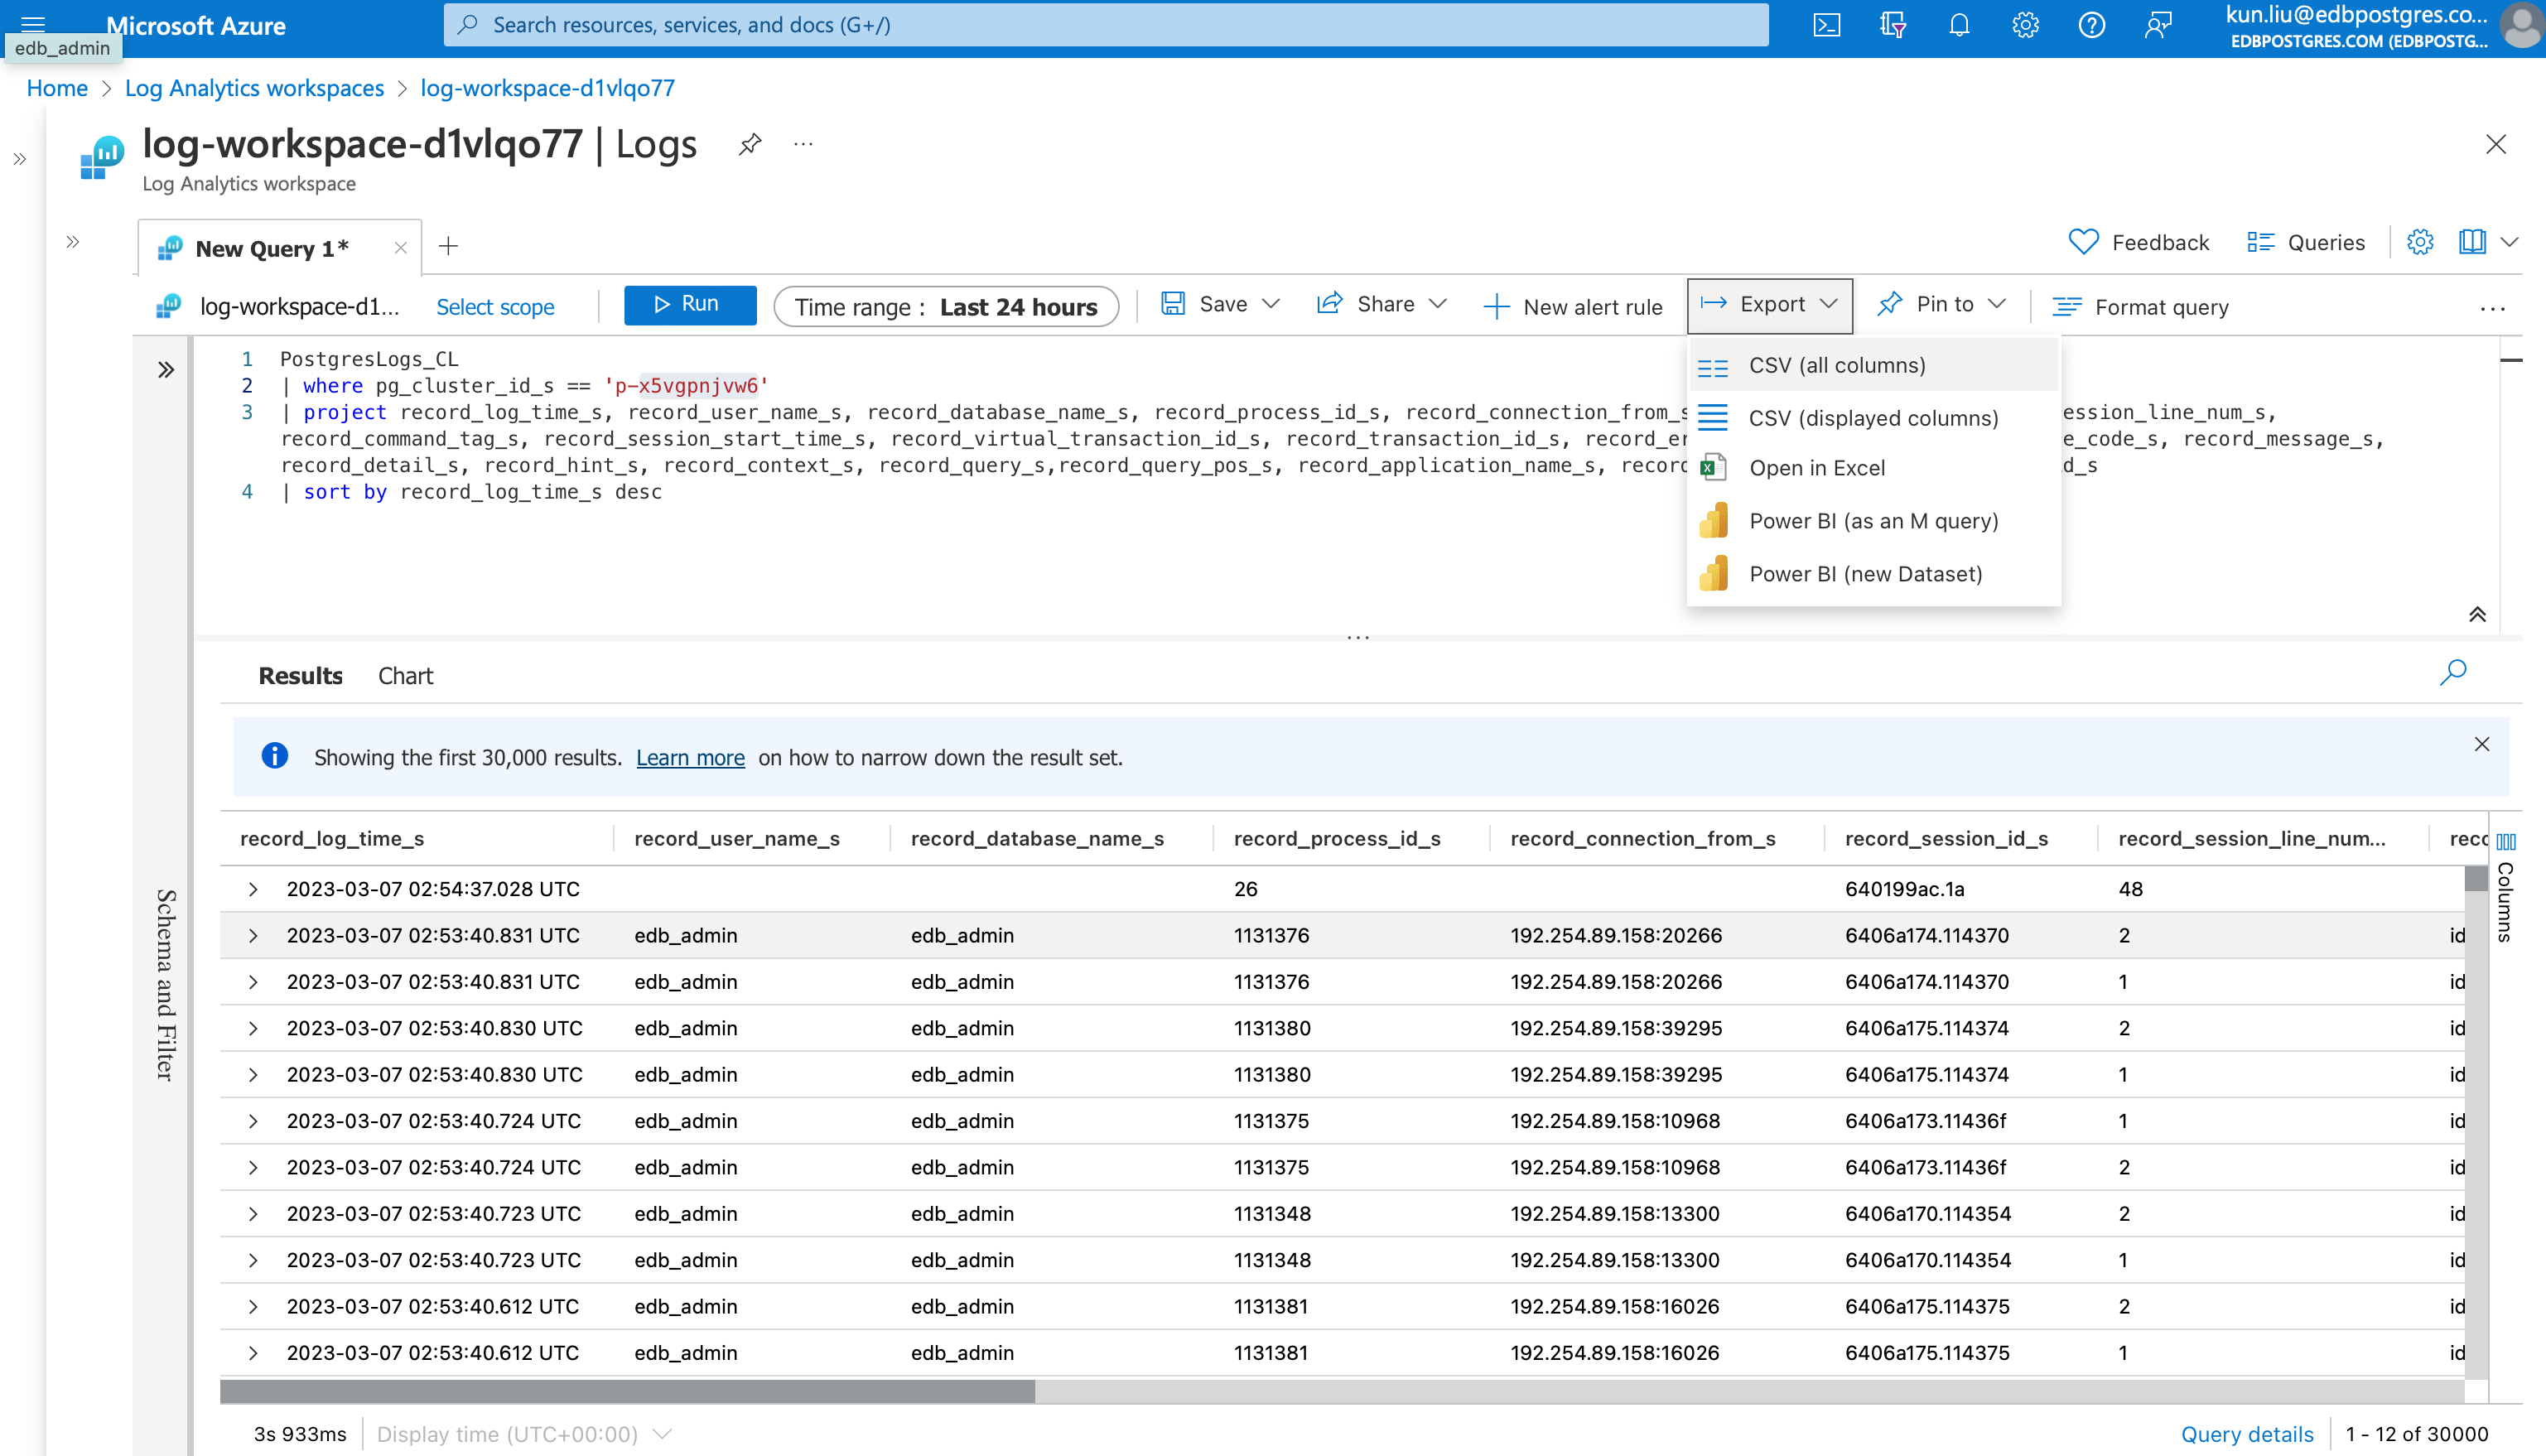The width and height of the screenshot is (2546, 1456).
Task: Click the account avatar picture
Action: point(2524,25)
